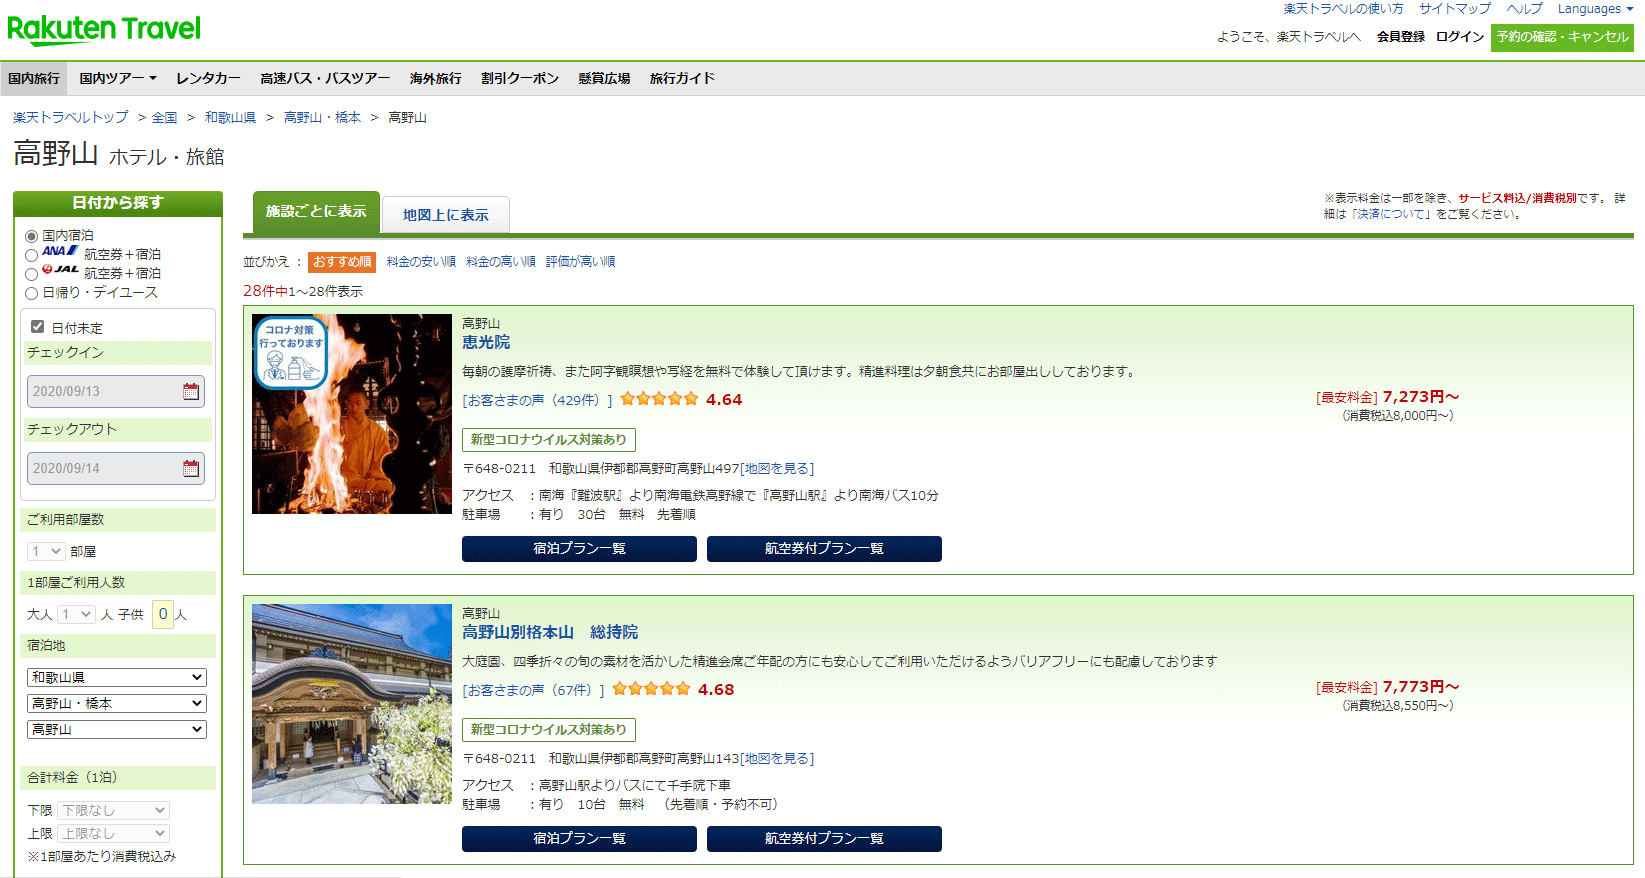Screen dimensions: 1645x878
Task: Open the check-in calendar icon
Action: (191, 391)
